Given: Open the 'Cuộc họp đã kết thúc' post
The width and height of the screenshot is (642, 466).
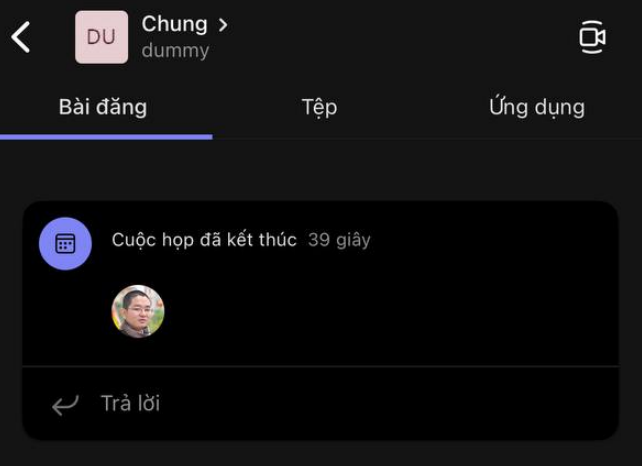Looking at the screenshot, I should 204,240.
